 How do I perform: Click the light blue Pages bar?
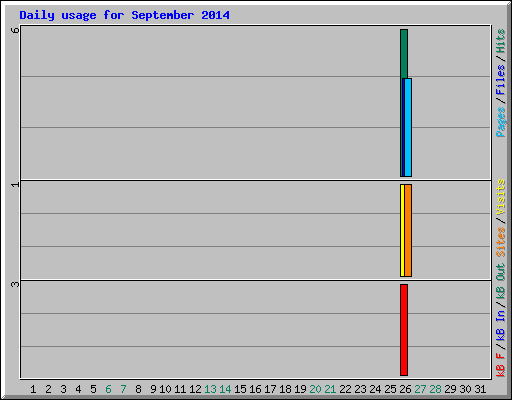click(408, 127)
